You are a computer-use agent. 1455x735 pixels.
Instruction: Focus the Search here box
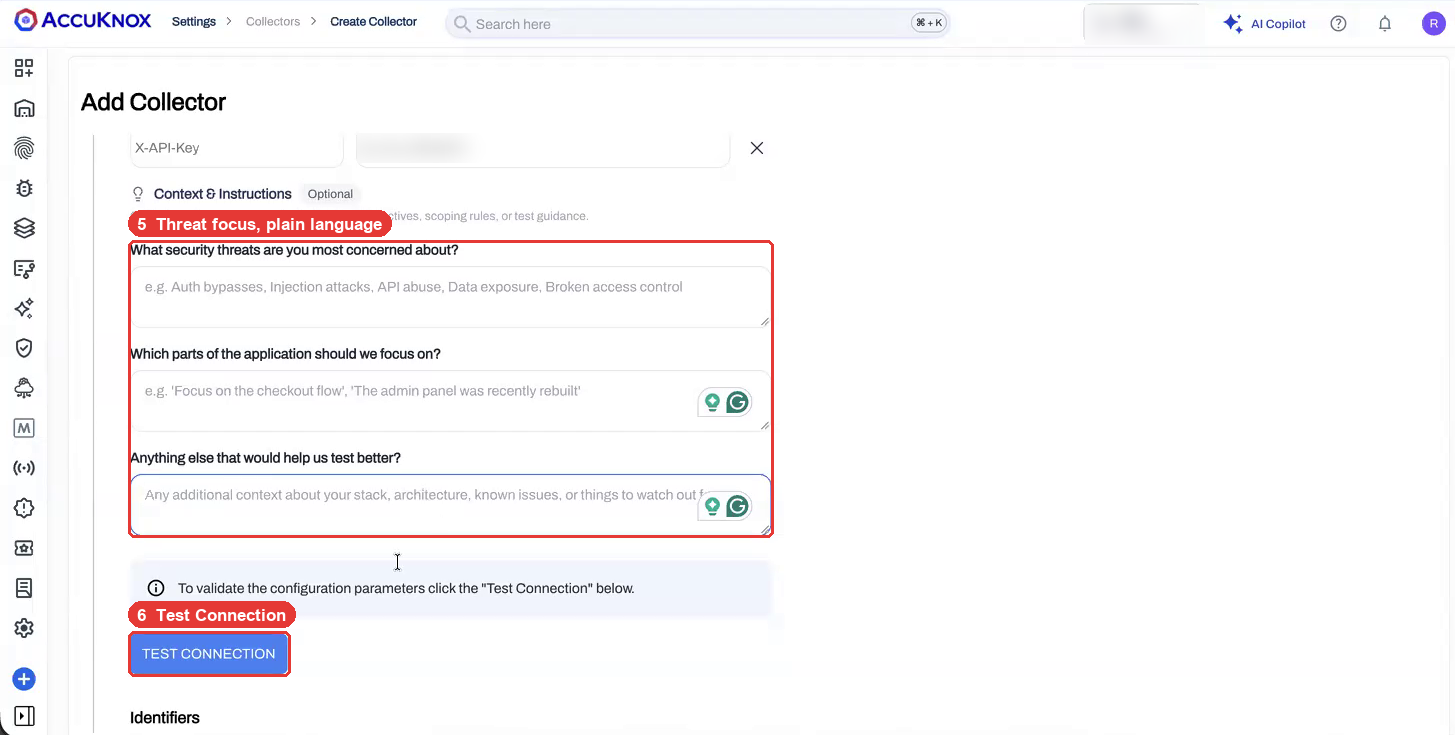pyautogui.click(x=697, y=24)
